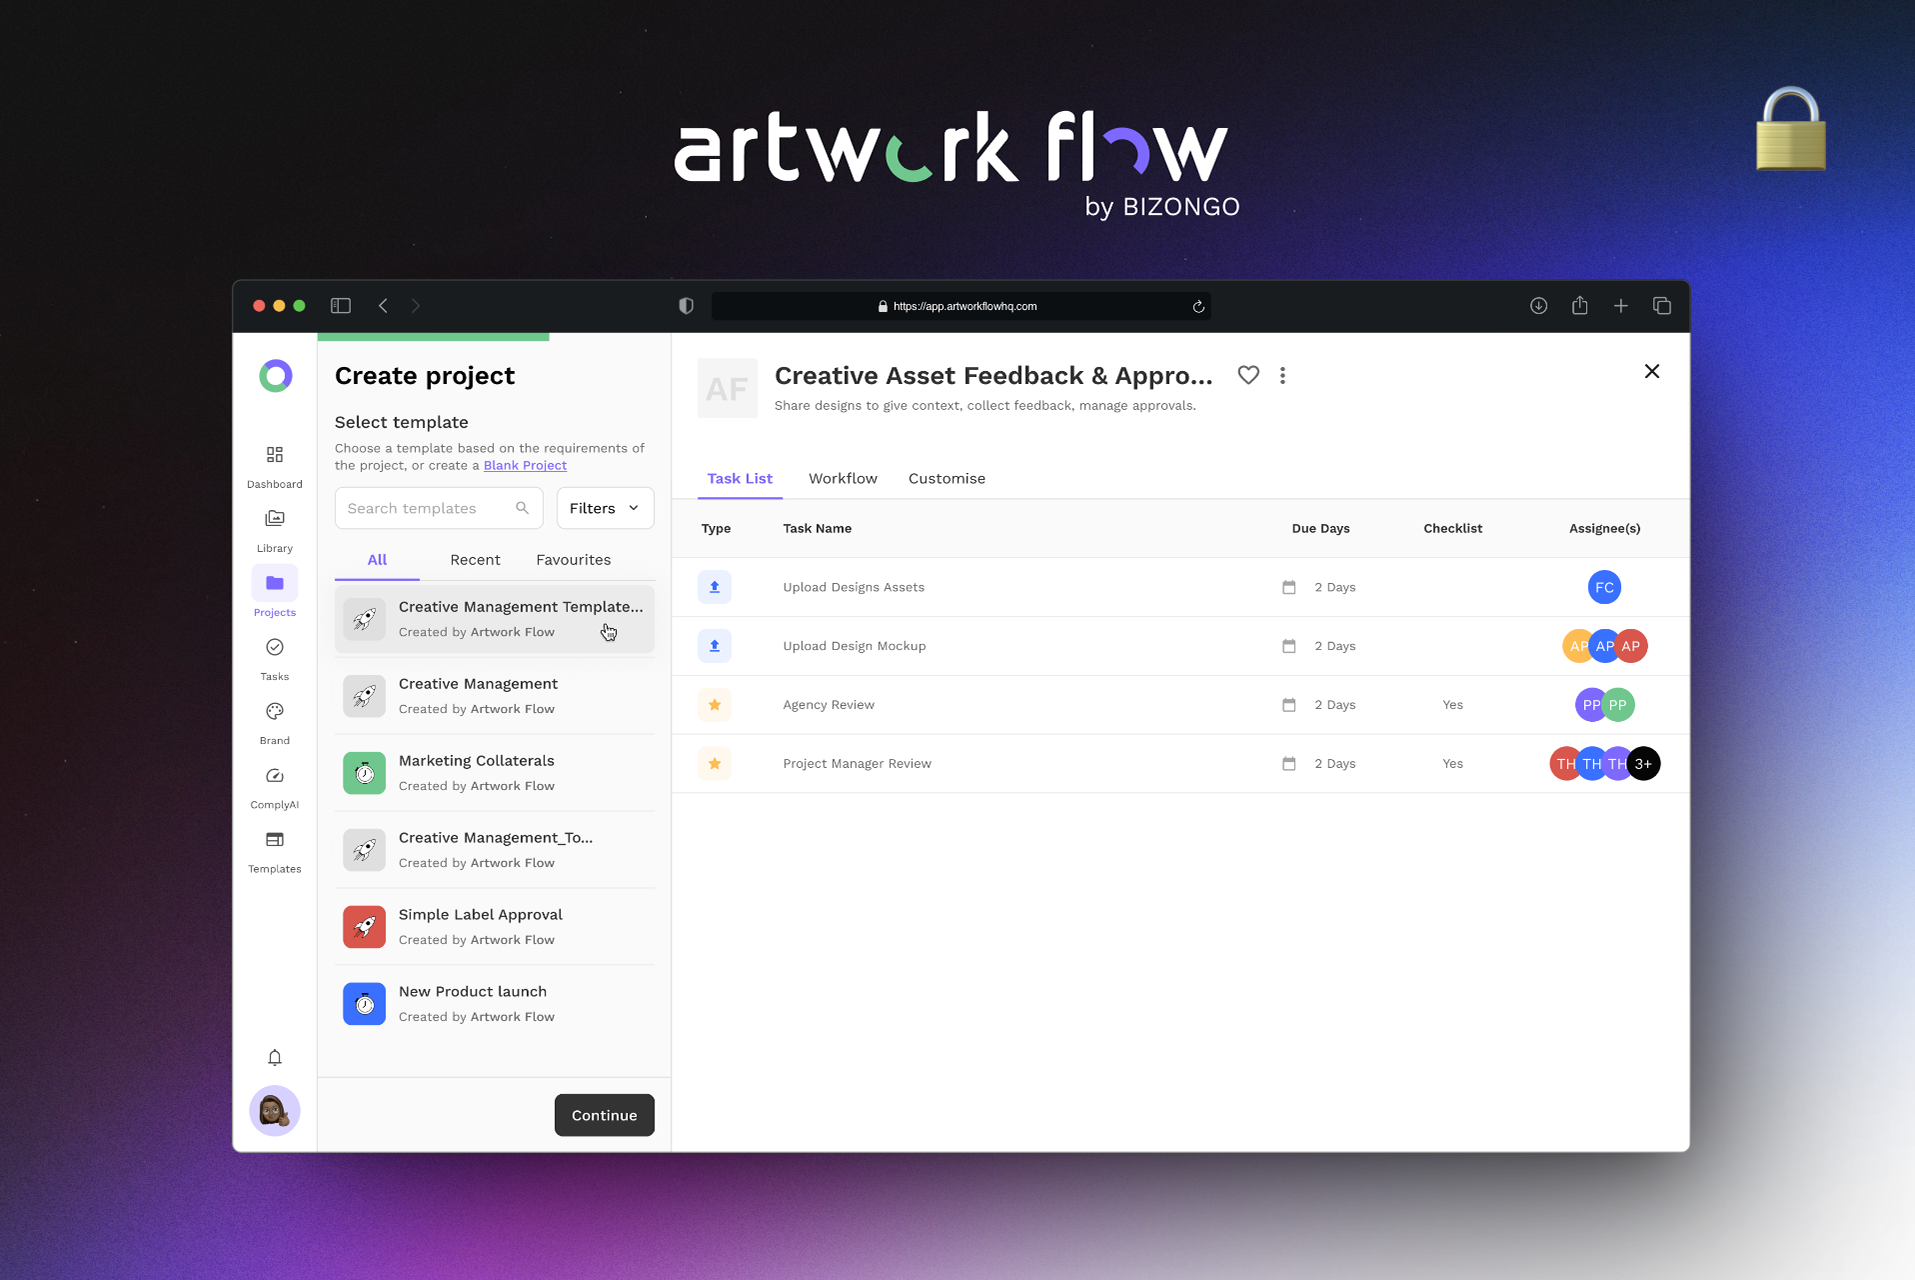The height and width of the screenshot is (1280, 1915).
Task: Click the calendar icon in Upload Designs Assets row
Action: 1289,588
